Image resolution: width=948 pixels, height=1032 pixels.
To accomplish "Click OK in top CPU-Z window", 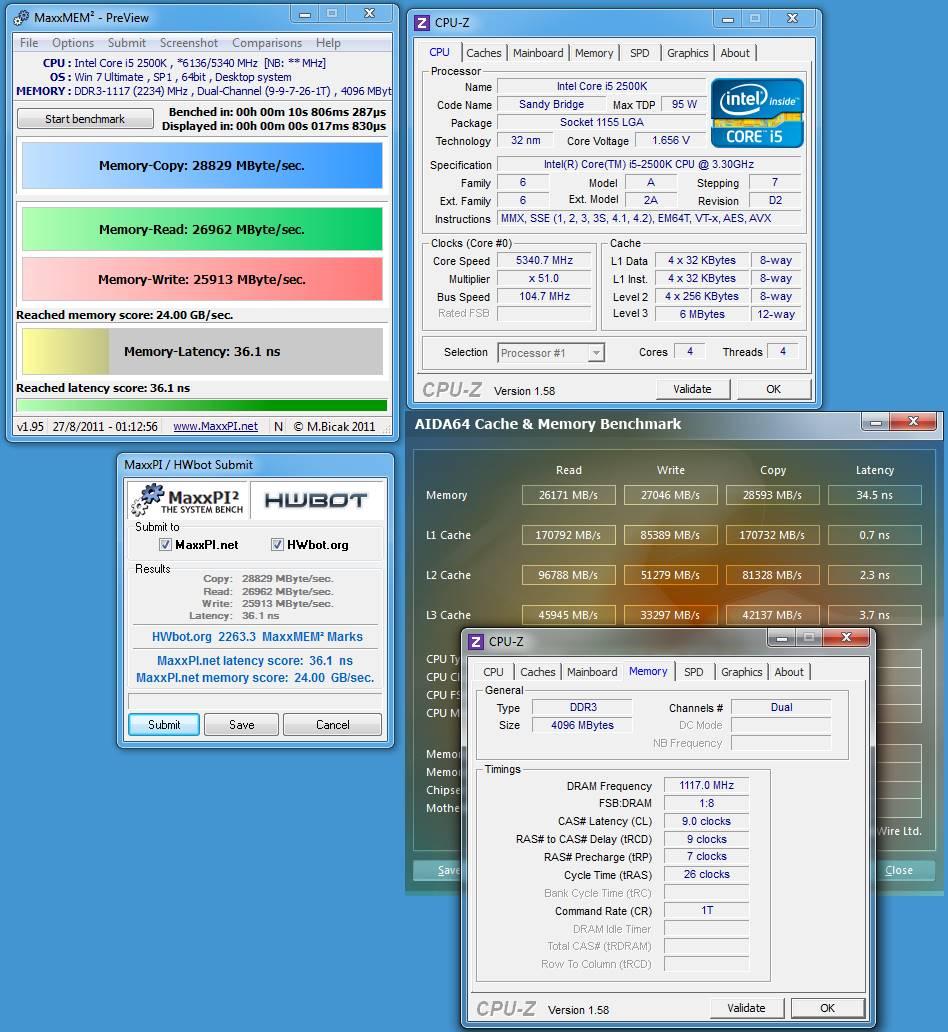I will [x=774, y=389].
